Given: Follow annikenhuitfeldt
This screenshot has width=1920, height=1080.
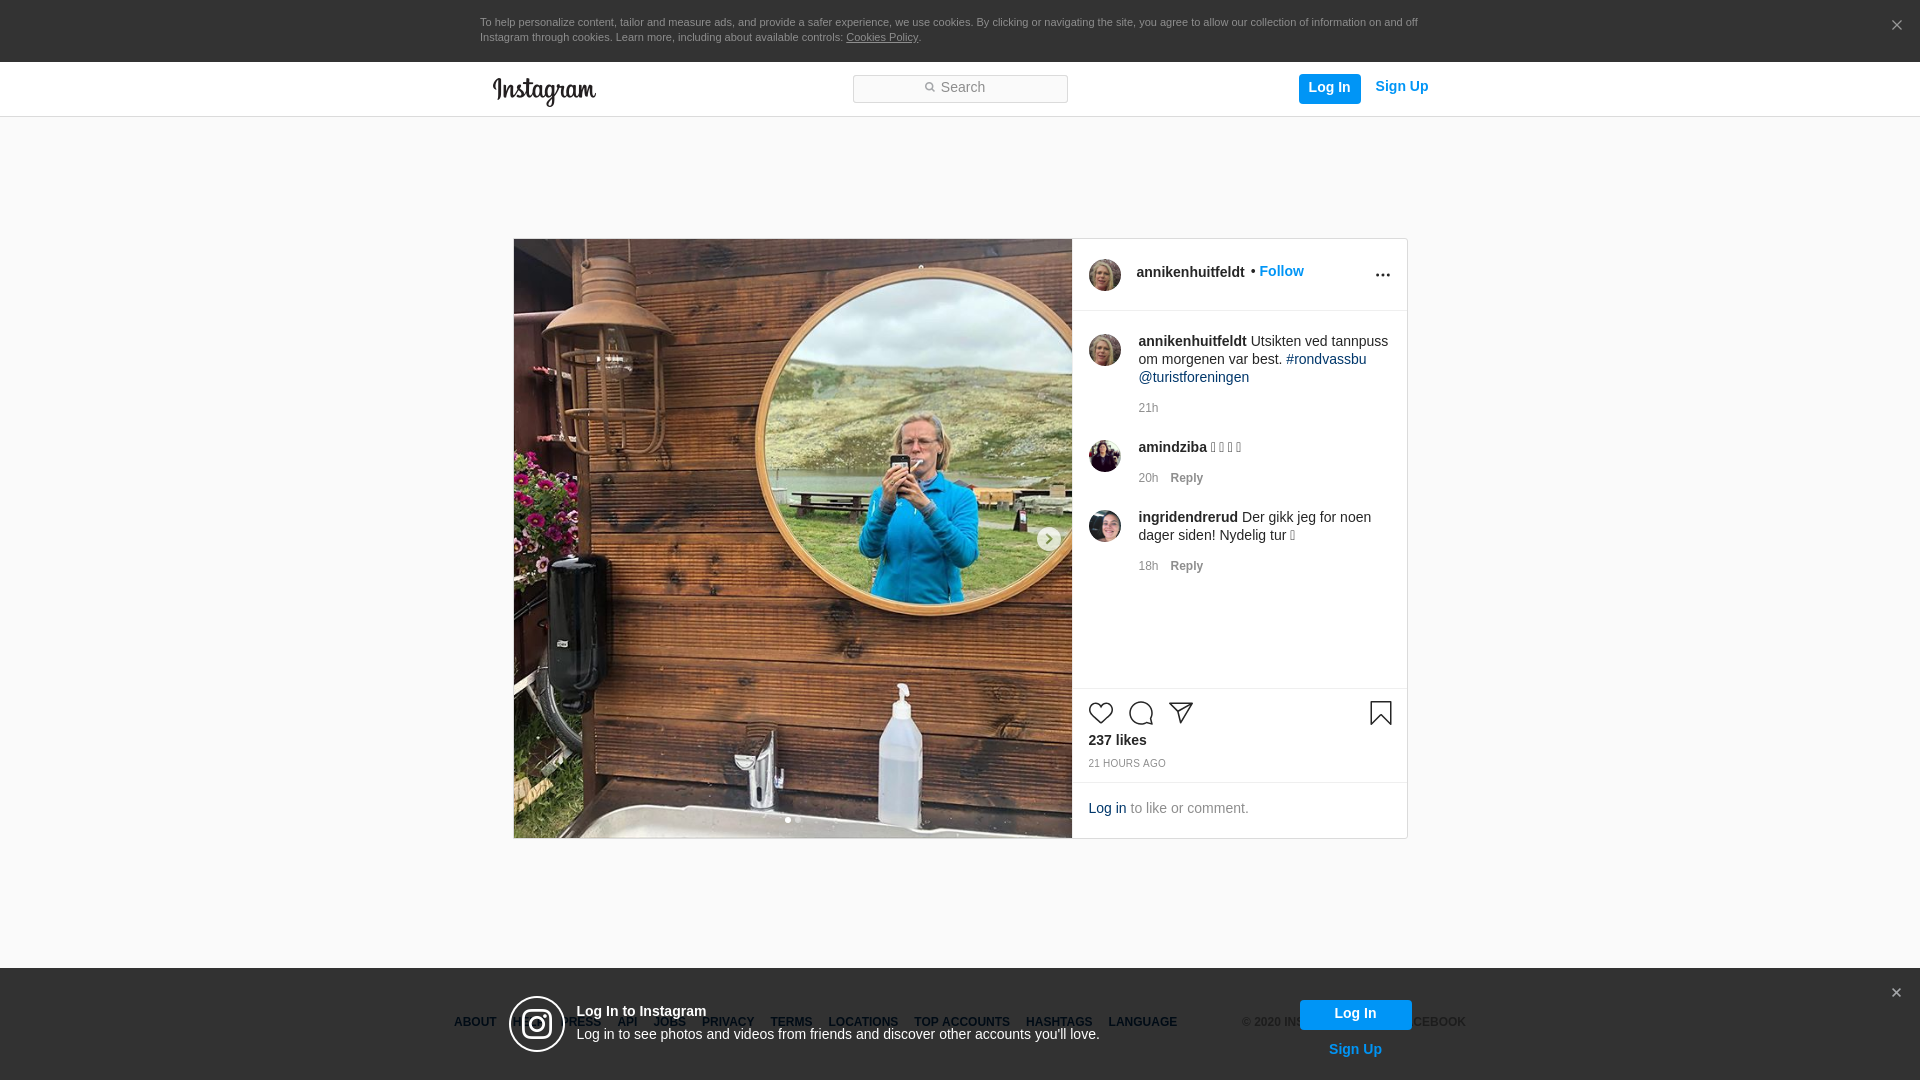Looking at the screenshot, I should point(1281,272).
